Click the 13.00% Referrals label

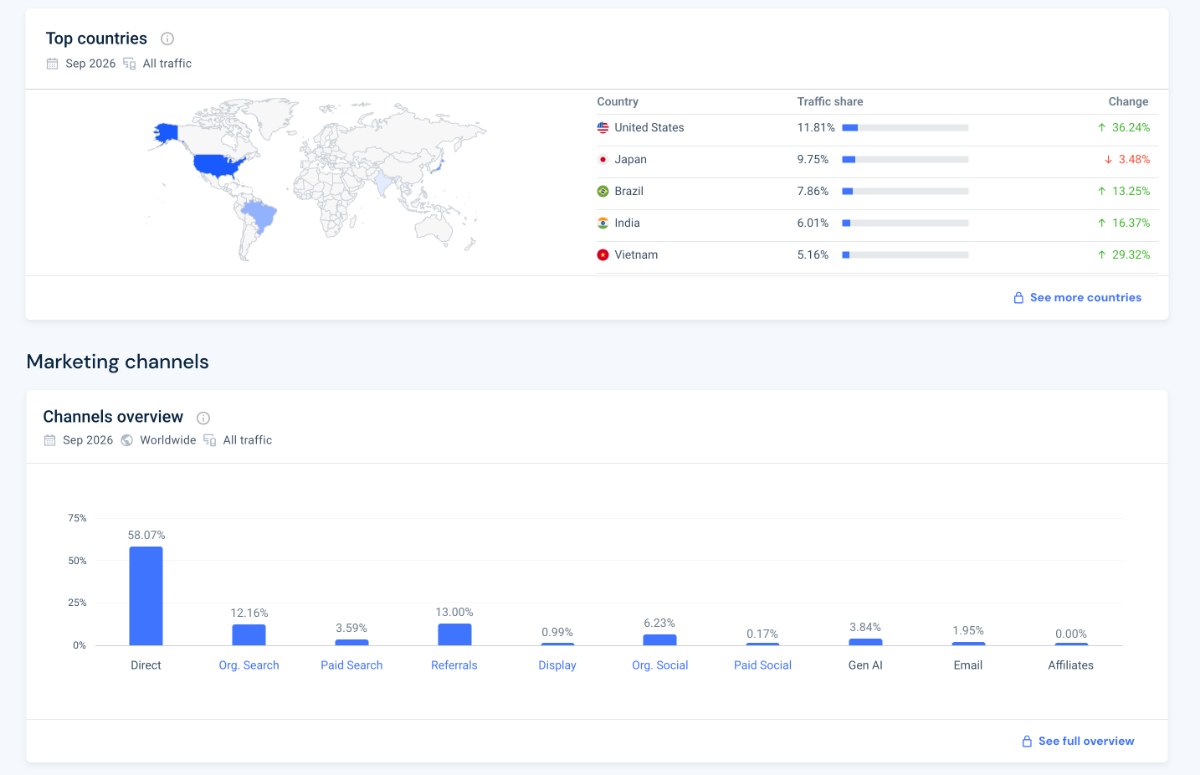coord(455,613)
